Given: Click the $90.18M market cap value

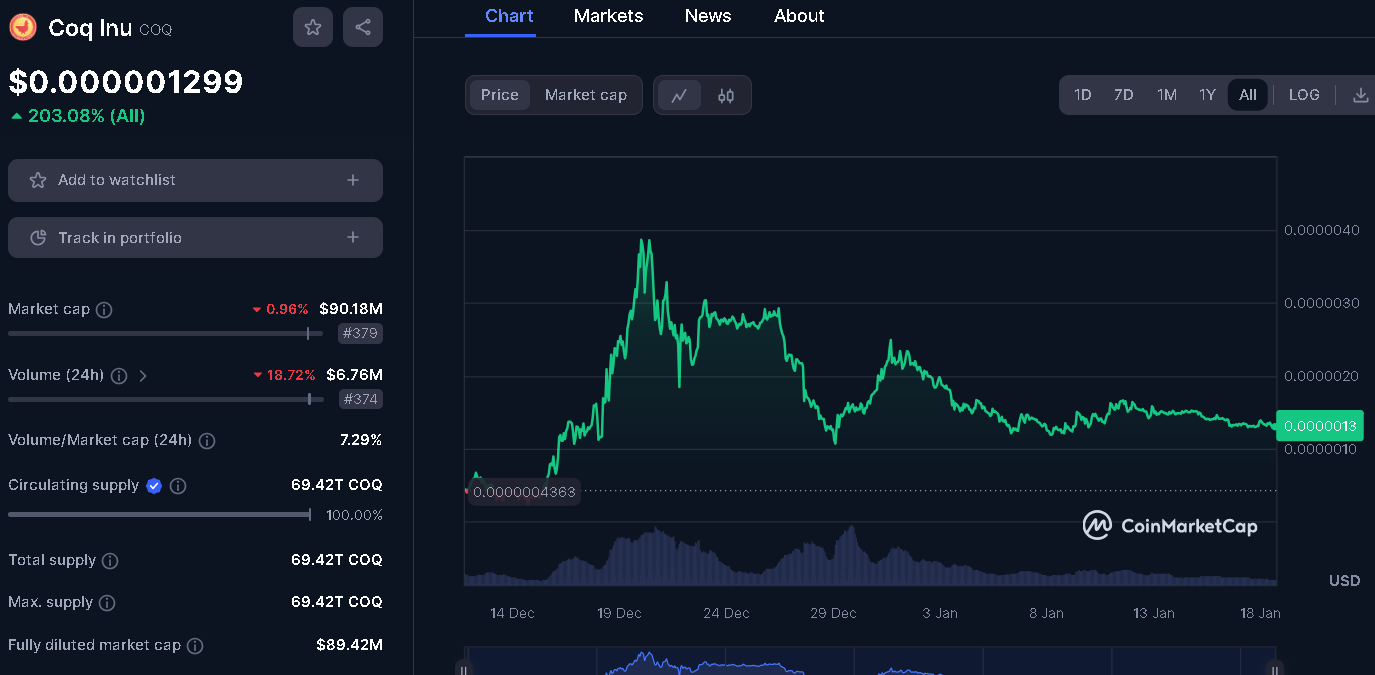Looking at the screenshot, I should click(351, 309).
